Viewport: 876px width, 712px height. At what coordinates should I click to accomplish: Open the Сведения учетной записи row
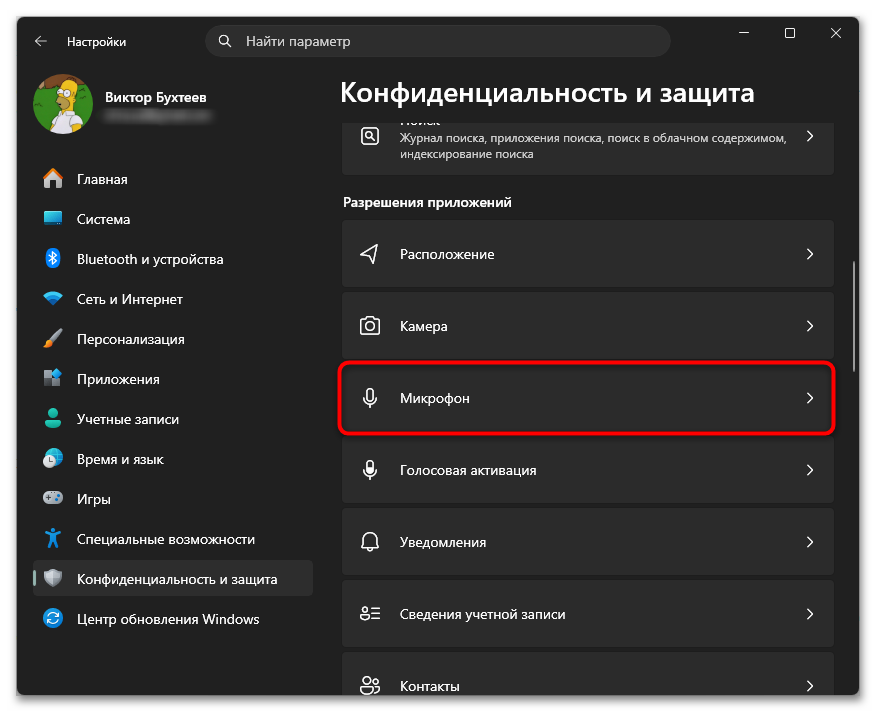coord(588,614)
